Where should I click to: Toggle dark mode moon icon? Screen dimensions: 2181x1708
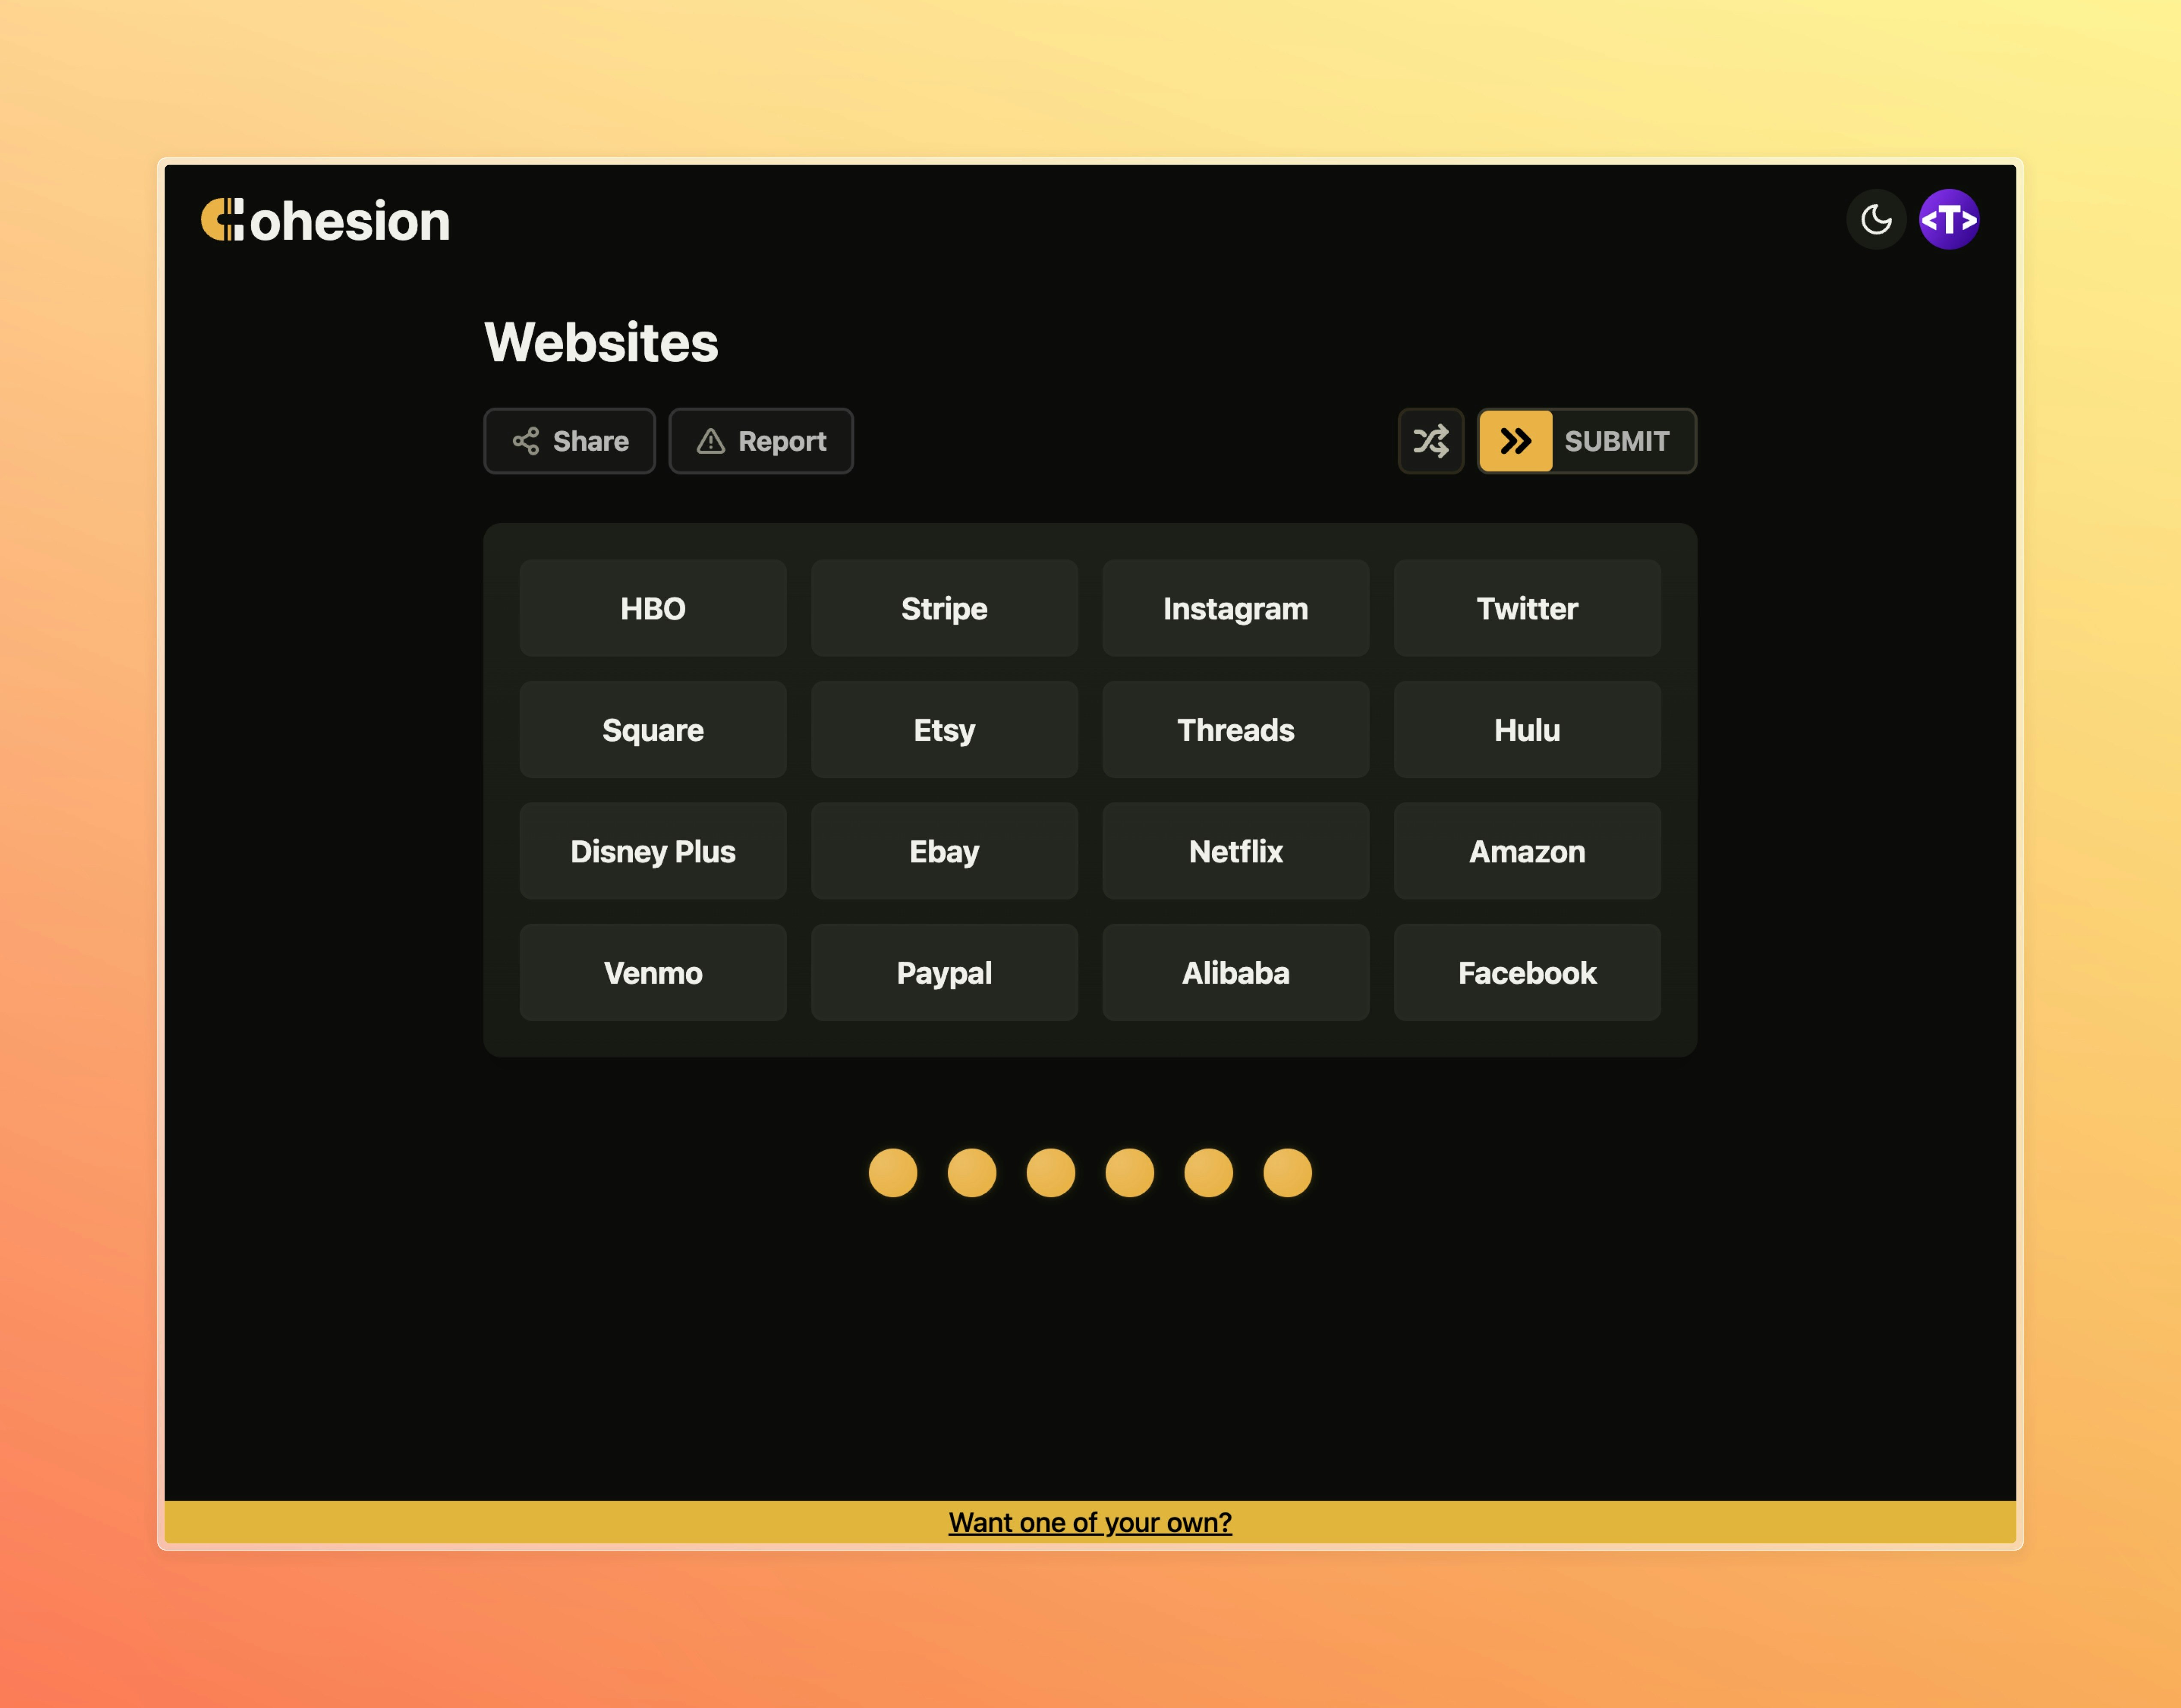click(x=1876, y=219)
